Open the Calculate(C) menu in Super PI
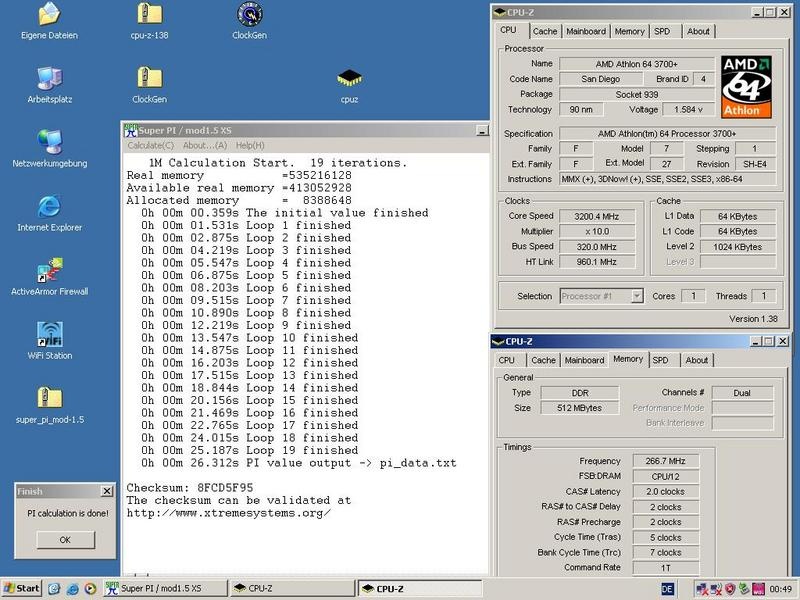Screen dimensions: 800x600 (151, 145)
